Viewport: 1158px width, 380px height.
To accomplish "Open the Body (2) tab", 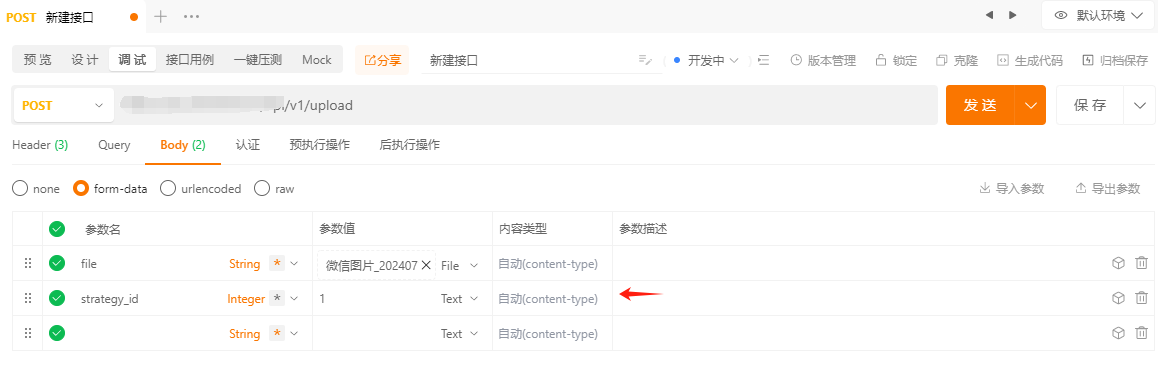I will [x=182, y=145].
